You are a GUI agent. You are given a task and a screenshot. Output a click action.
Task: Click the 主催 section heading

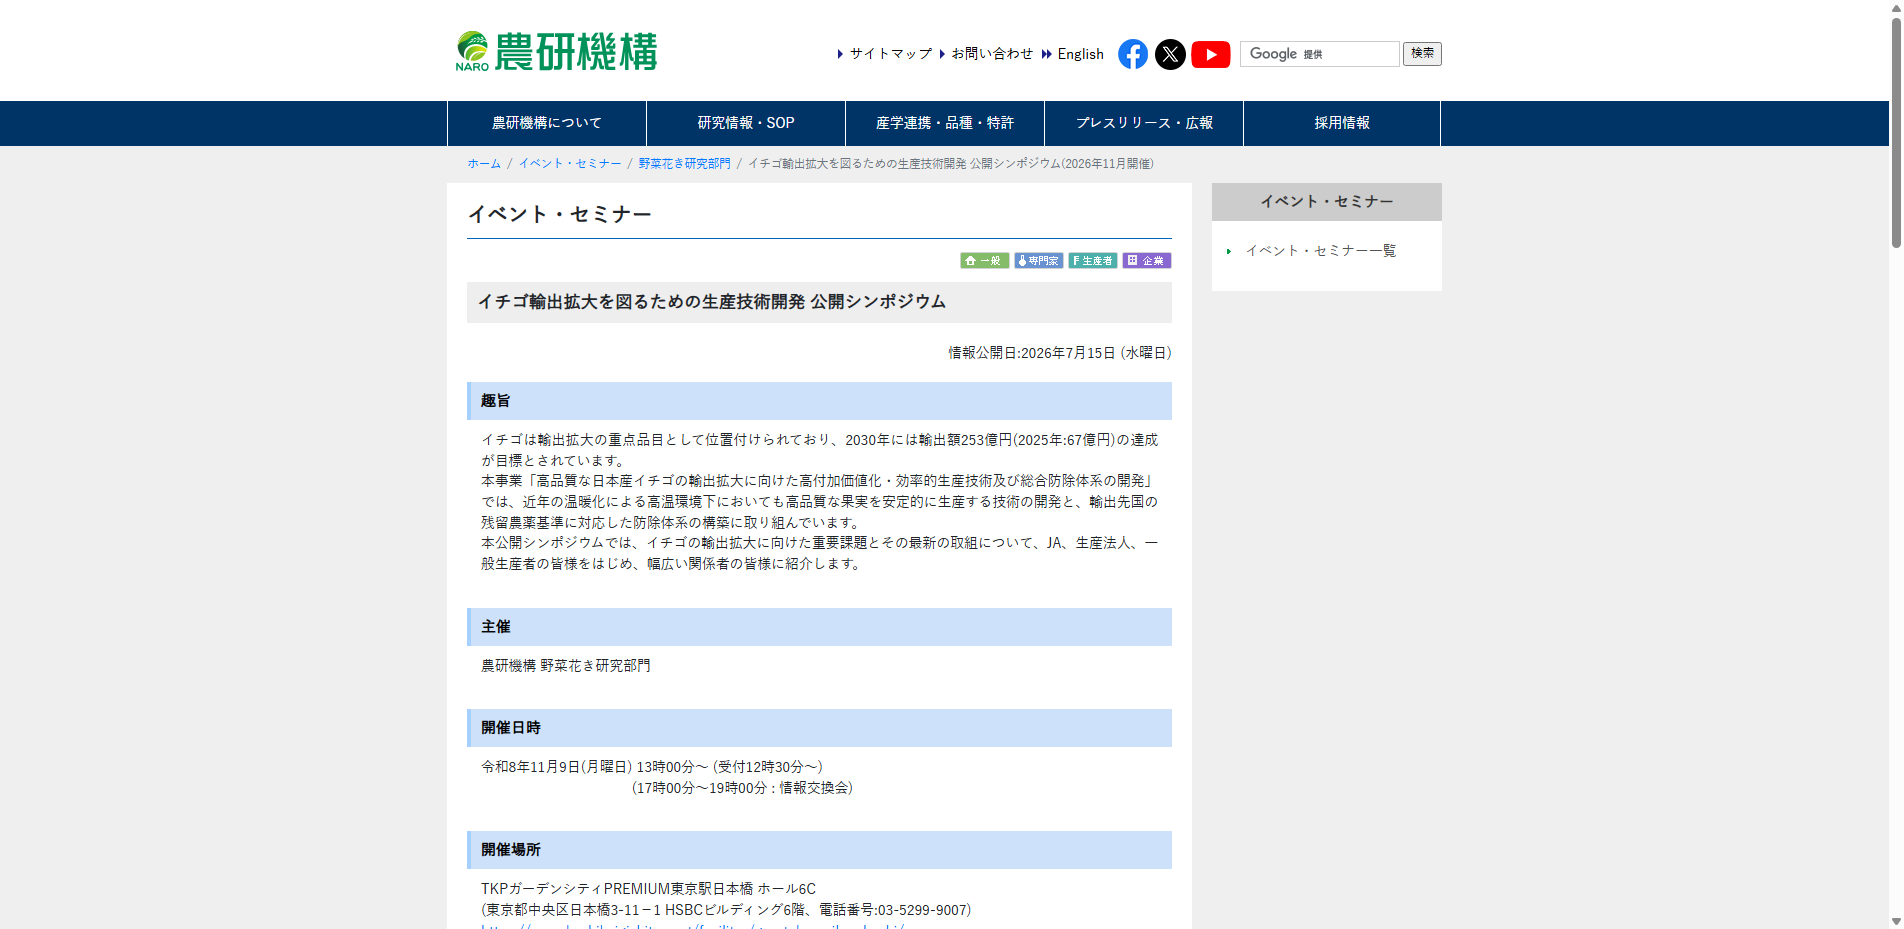[x=819, y=627]
